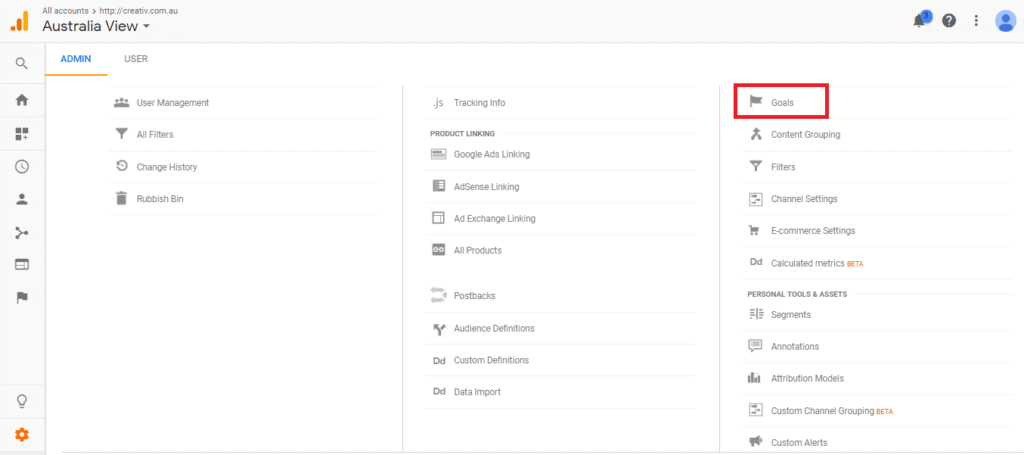Open Discover lightbulb icon in sidebar
The width and height of the screenshot is (1024, 455).
[22, 401]
